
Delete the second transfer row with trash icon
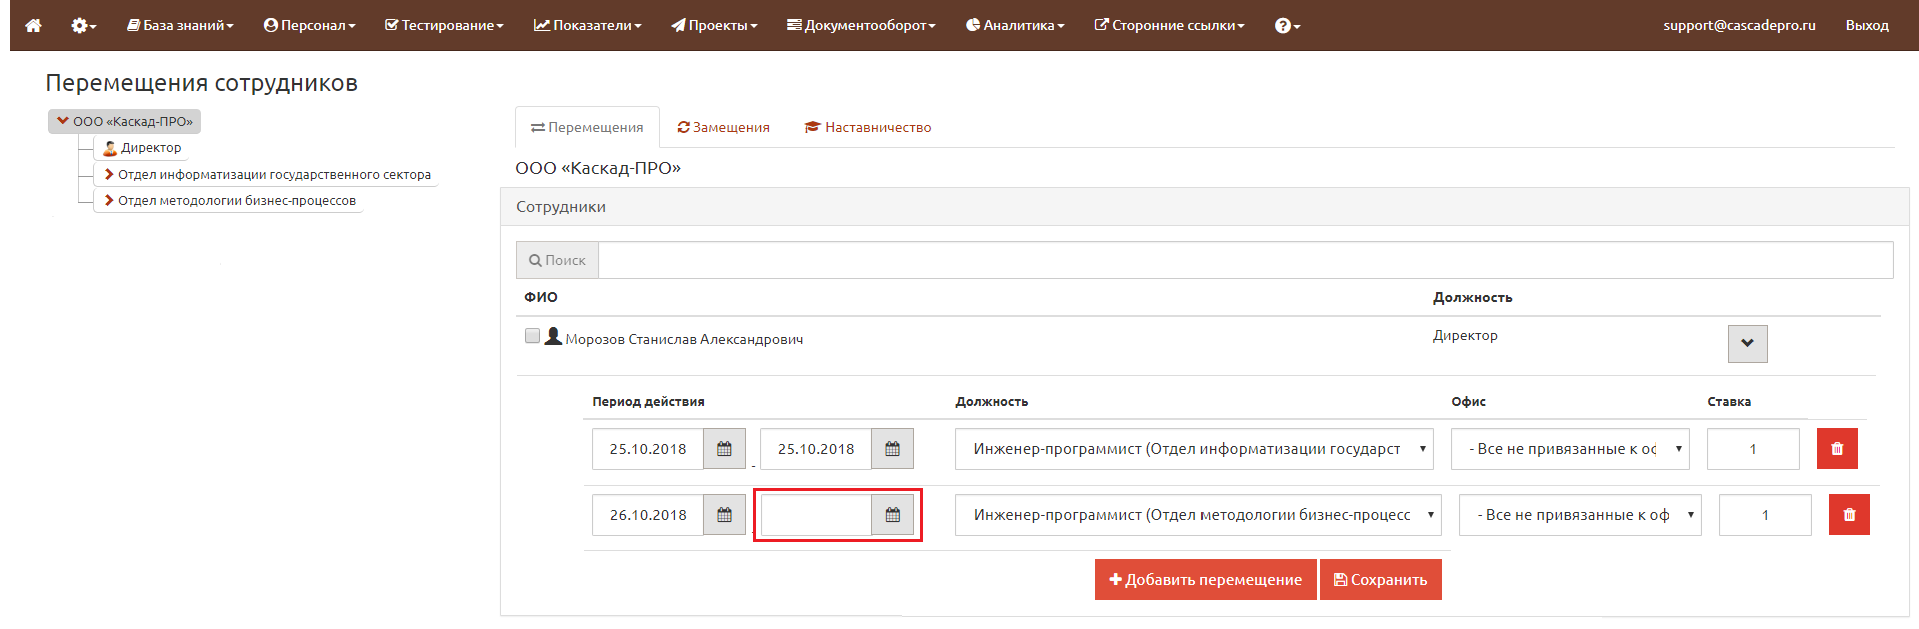click(1849, 515)
